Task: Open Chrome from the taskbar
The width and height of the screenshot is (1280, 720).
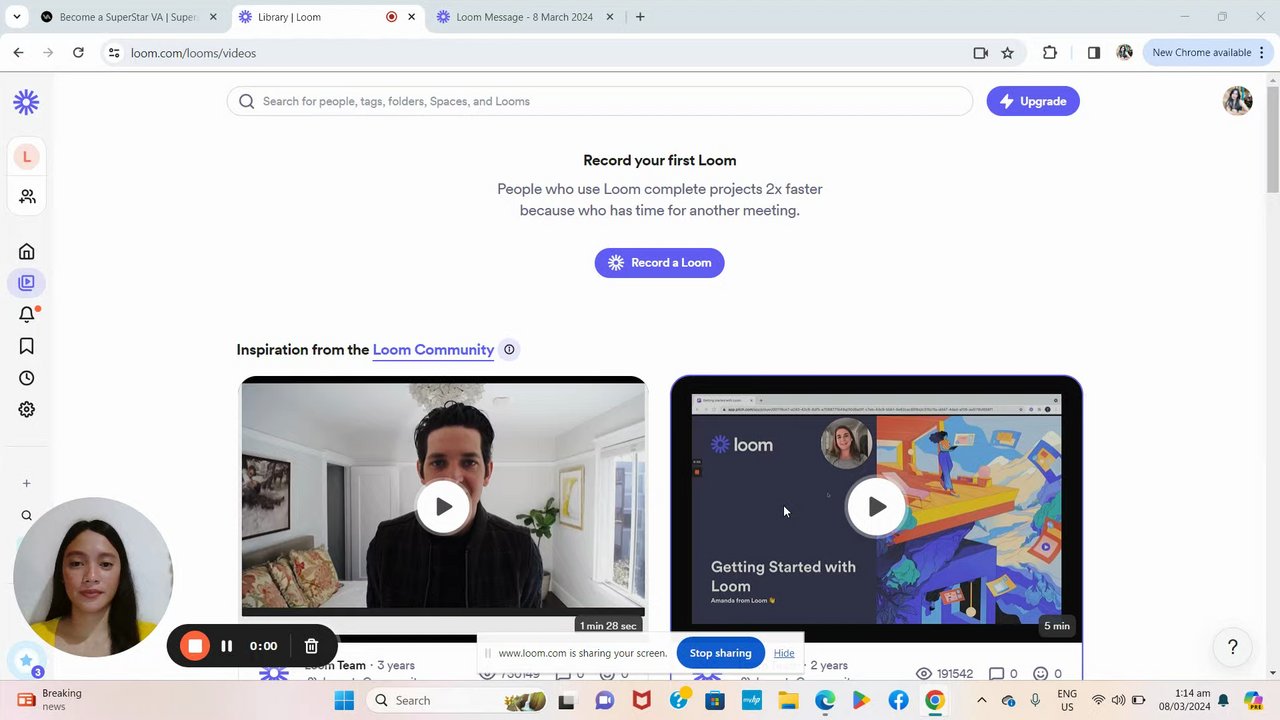Action: tap(934, 701)
